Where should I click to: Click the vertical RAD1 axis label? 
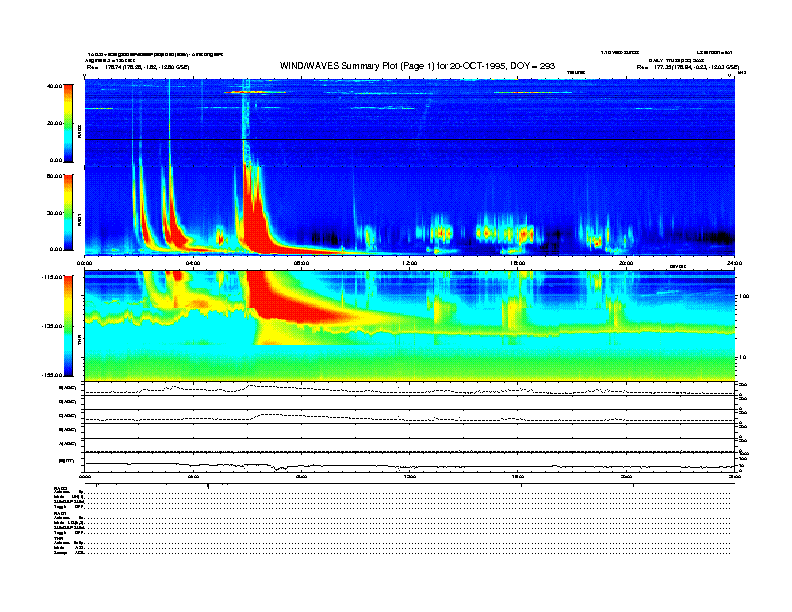click(79, 219)
